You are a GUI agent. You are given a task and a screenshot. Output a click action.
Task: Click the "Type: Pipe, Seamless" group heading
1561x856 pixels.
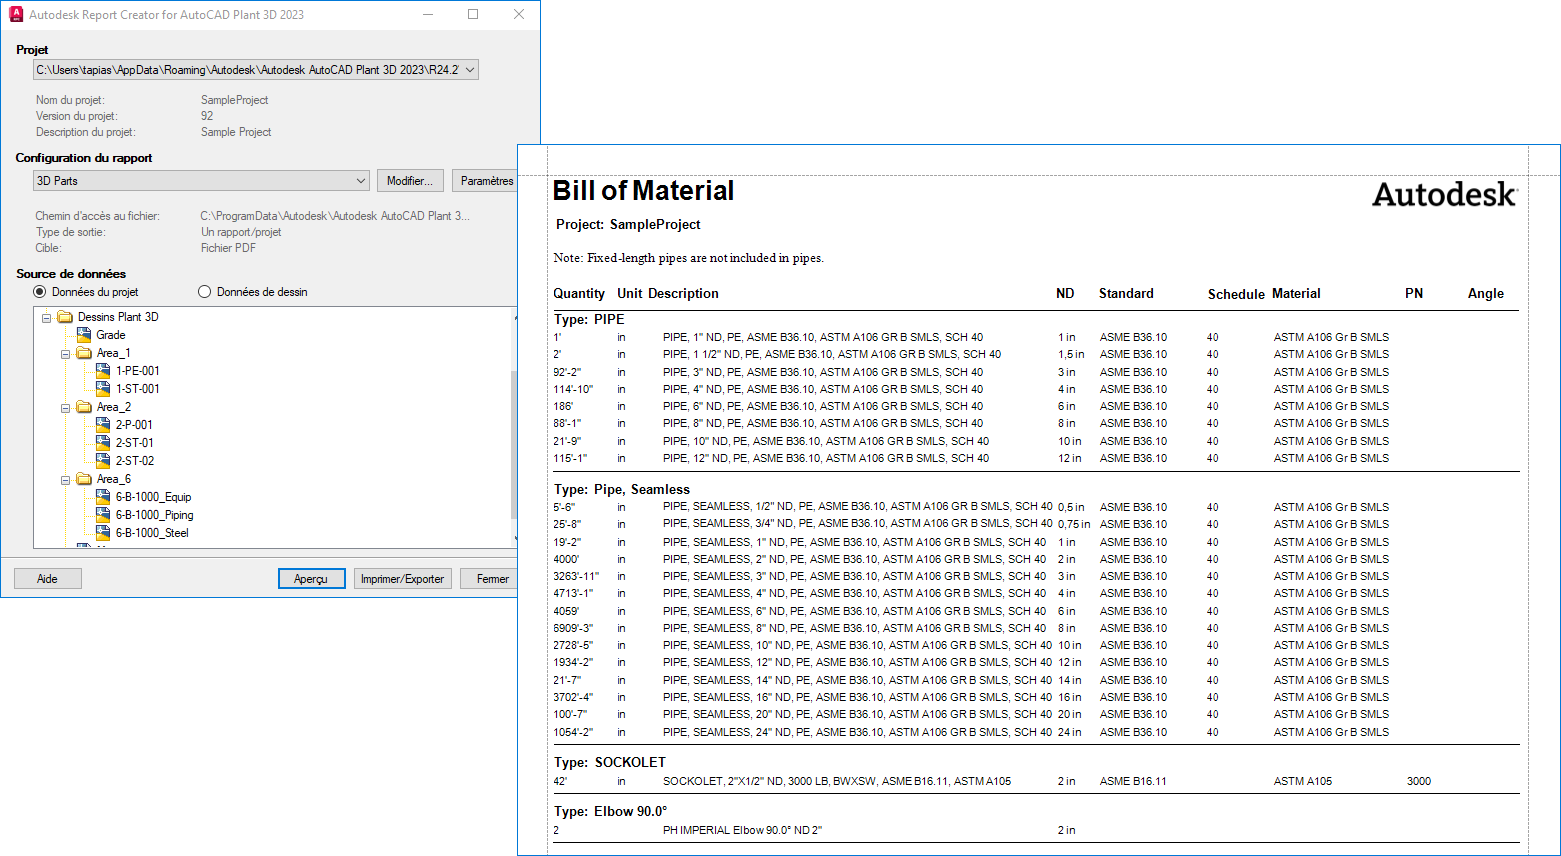622,490
